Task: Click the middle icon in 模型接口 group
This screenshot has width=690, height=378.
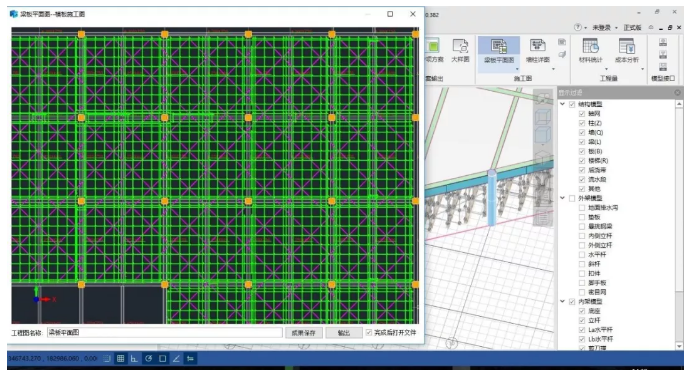Action: 663,55
